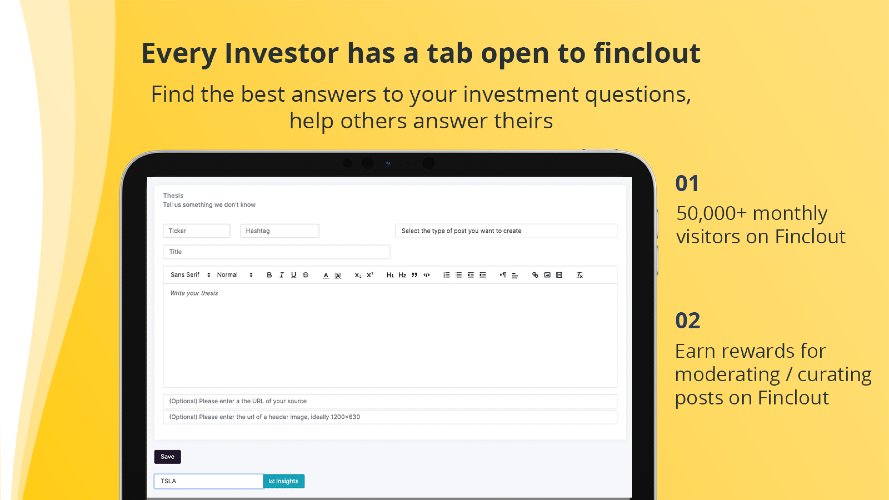Clear text formatting with the Tx icon

[579, 275]
